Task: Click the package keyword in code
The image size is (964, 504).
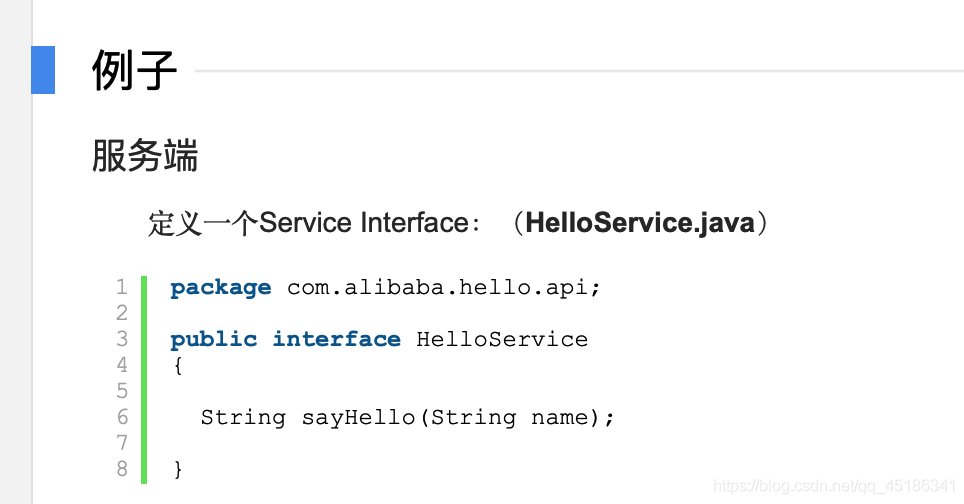Action: point(221,288)
